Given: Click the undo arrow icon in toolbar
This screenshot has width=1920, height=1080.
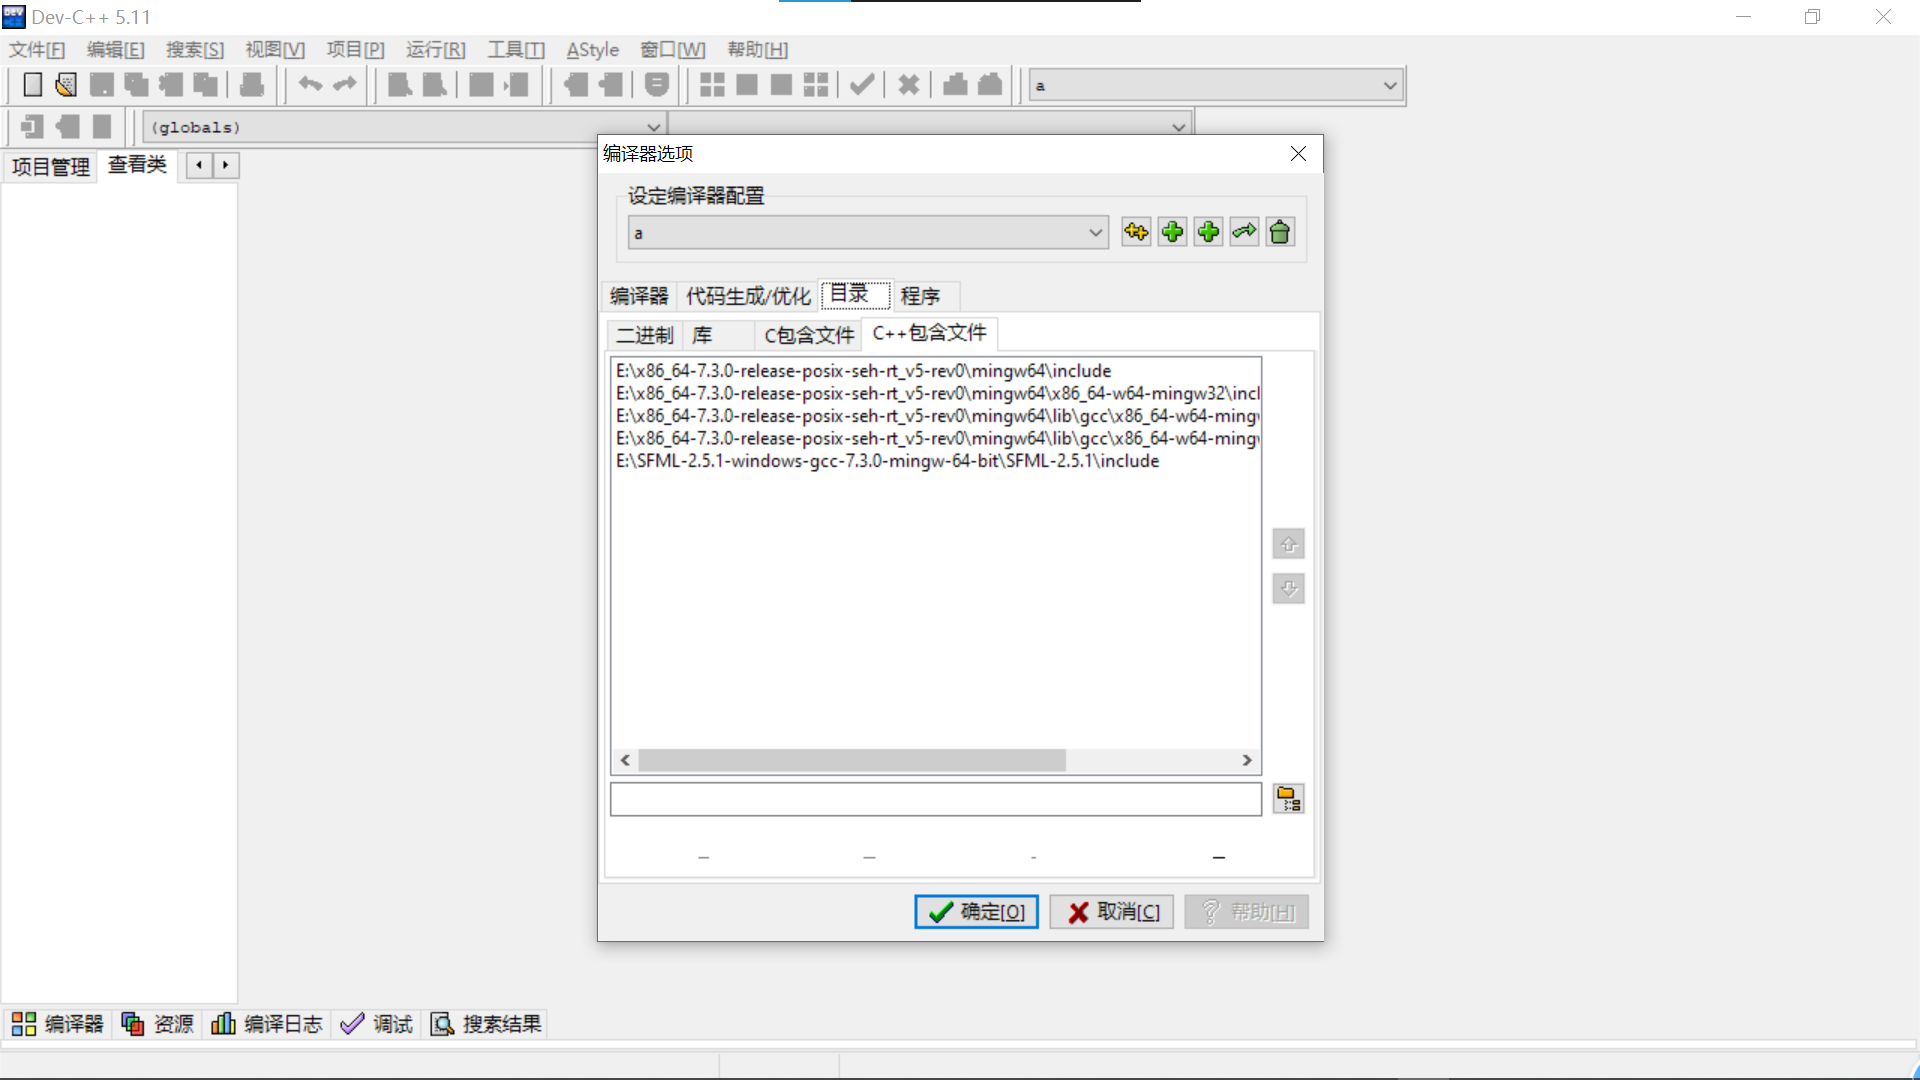Looking at the screenshot, I should tap(309, 84).
